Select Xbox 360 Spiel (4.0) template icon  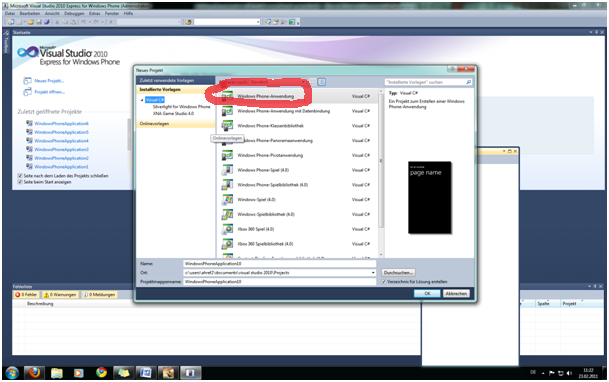click(x=227, y=229)
